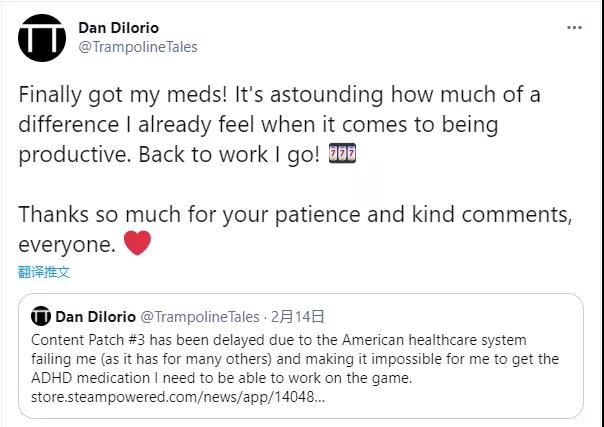Click the 'ADHD medication I need' line

coord(221,378)
